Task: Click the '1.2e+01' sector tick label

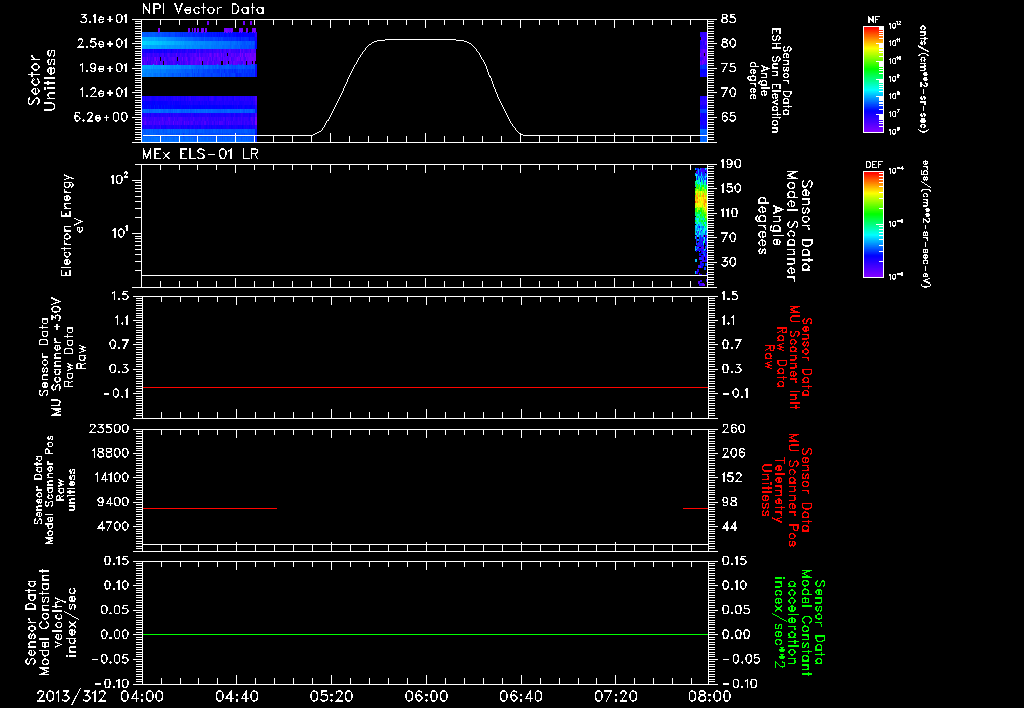Action: pos(103,93)
